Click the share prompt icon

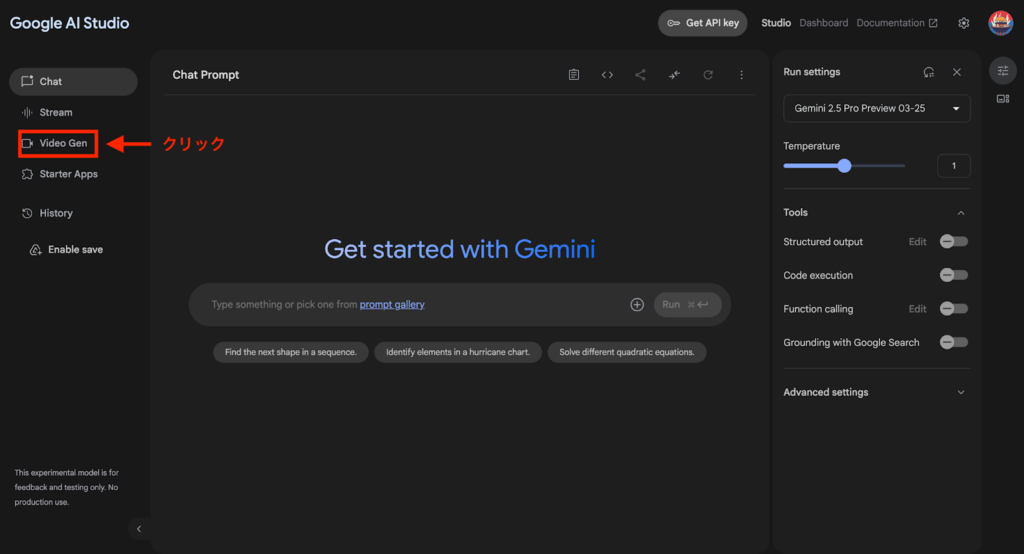640,74
